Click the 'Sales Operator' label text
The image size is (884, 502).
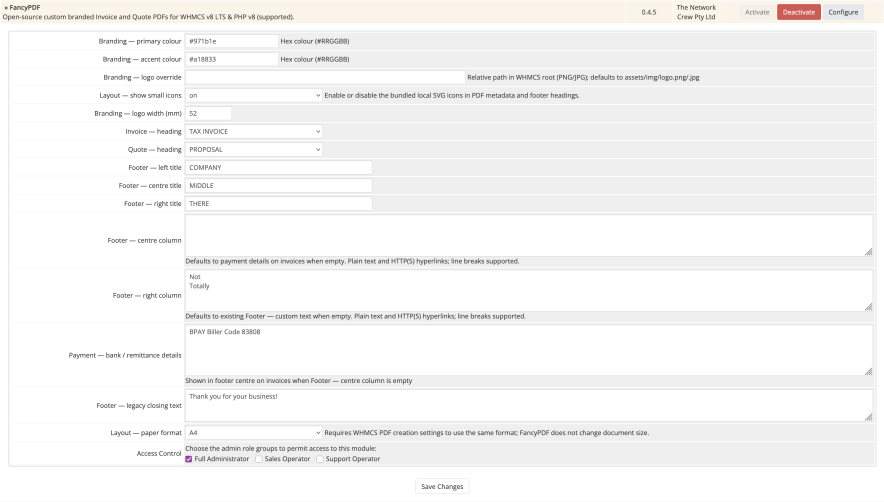pos(288,459)
